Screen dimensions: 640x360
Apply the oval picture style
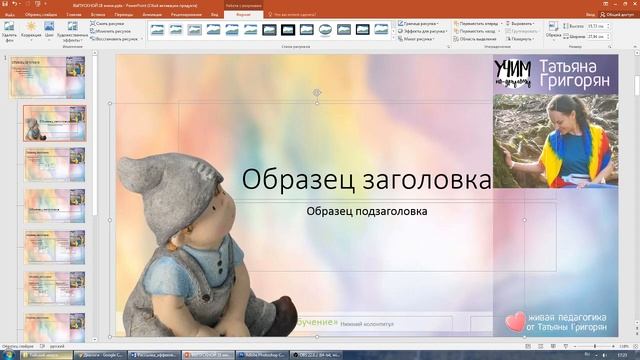click(325, 29)
